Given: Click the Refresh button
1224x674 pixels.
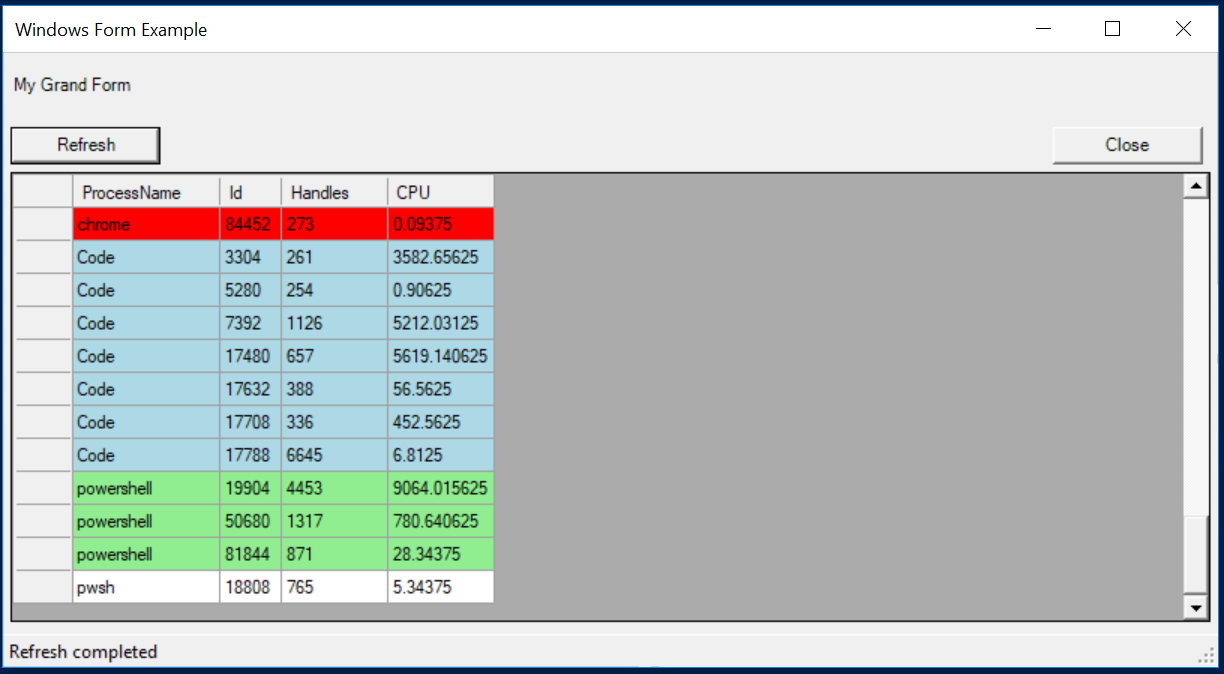Looking at the screenshot, I should coord(85,145).
